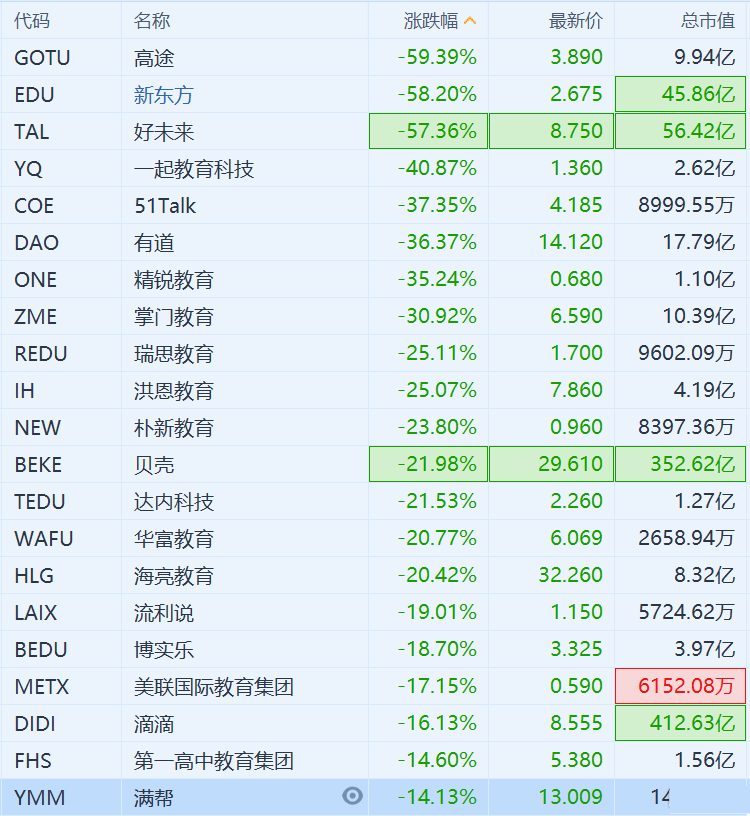Sort by the 代码 column header

click(32, 20)
